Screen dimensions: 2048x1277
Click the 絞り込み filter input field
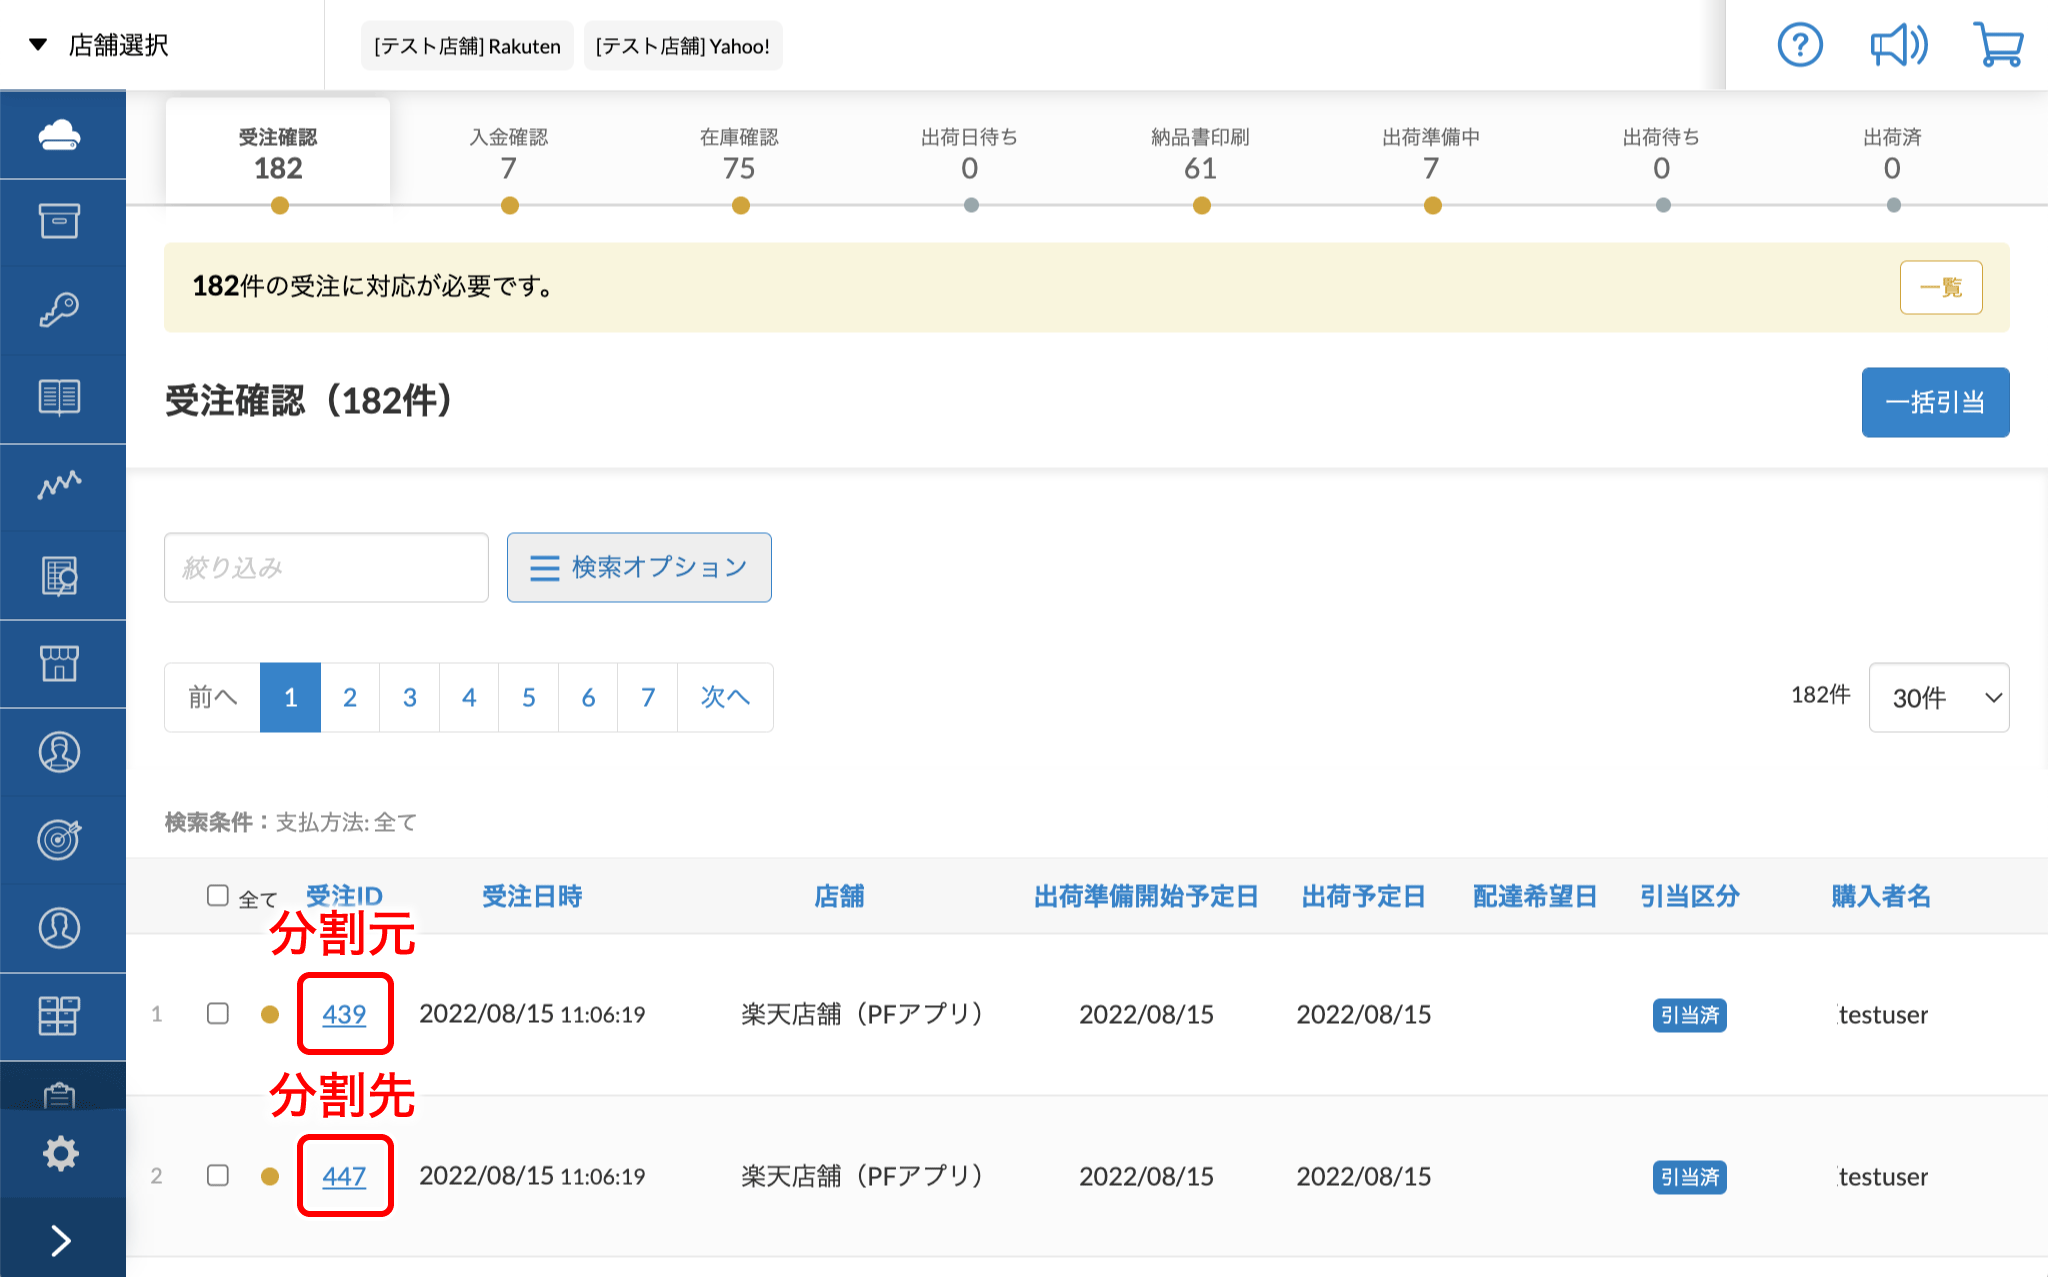[x=326, y=567]
